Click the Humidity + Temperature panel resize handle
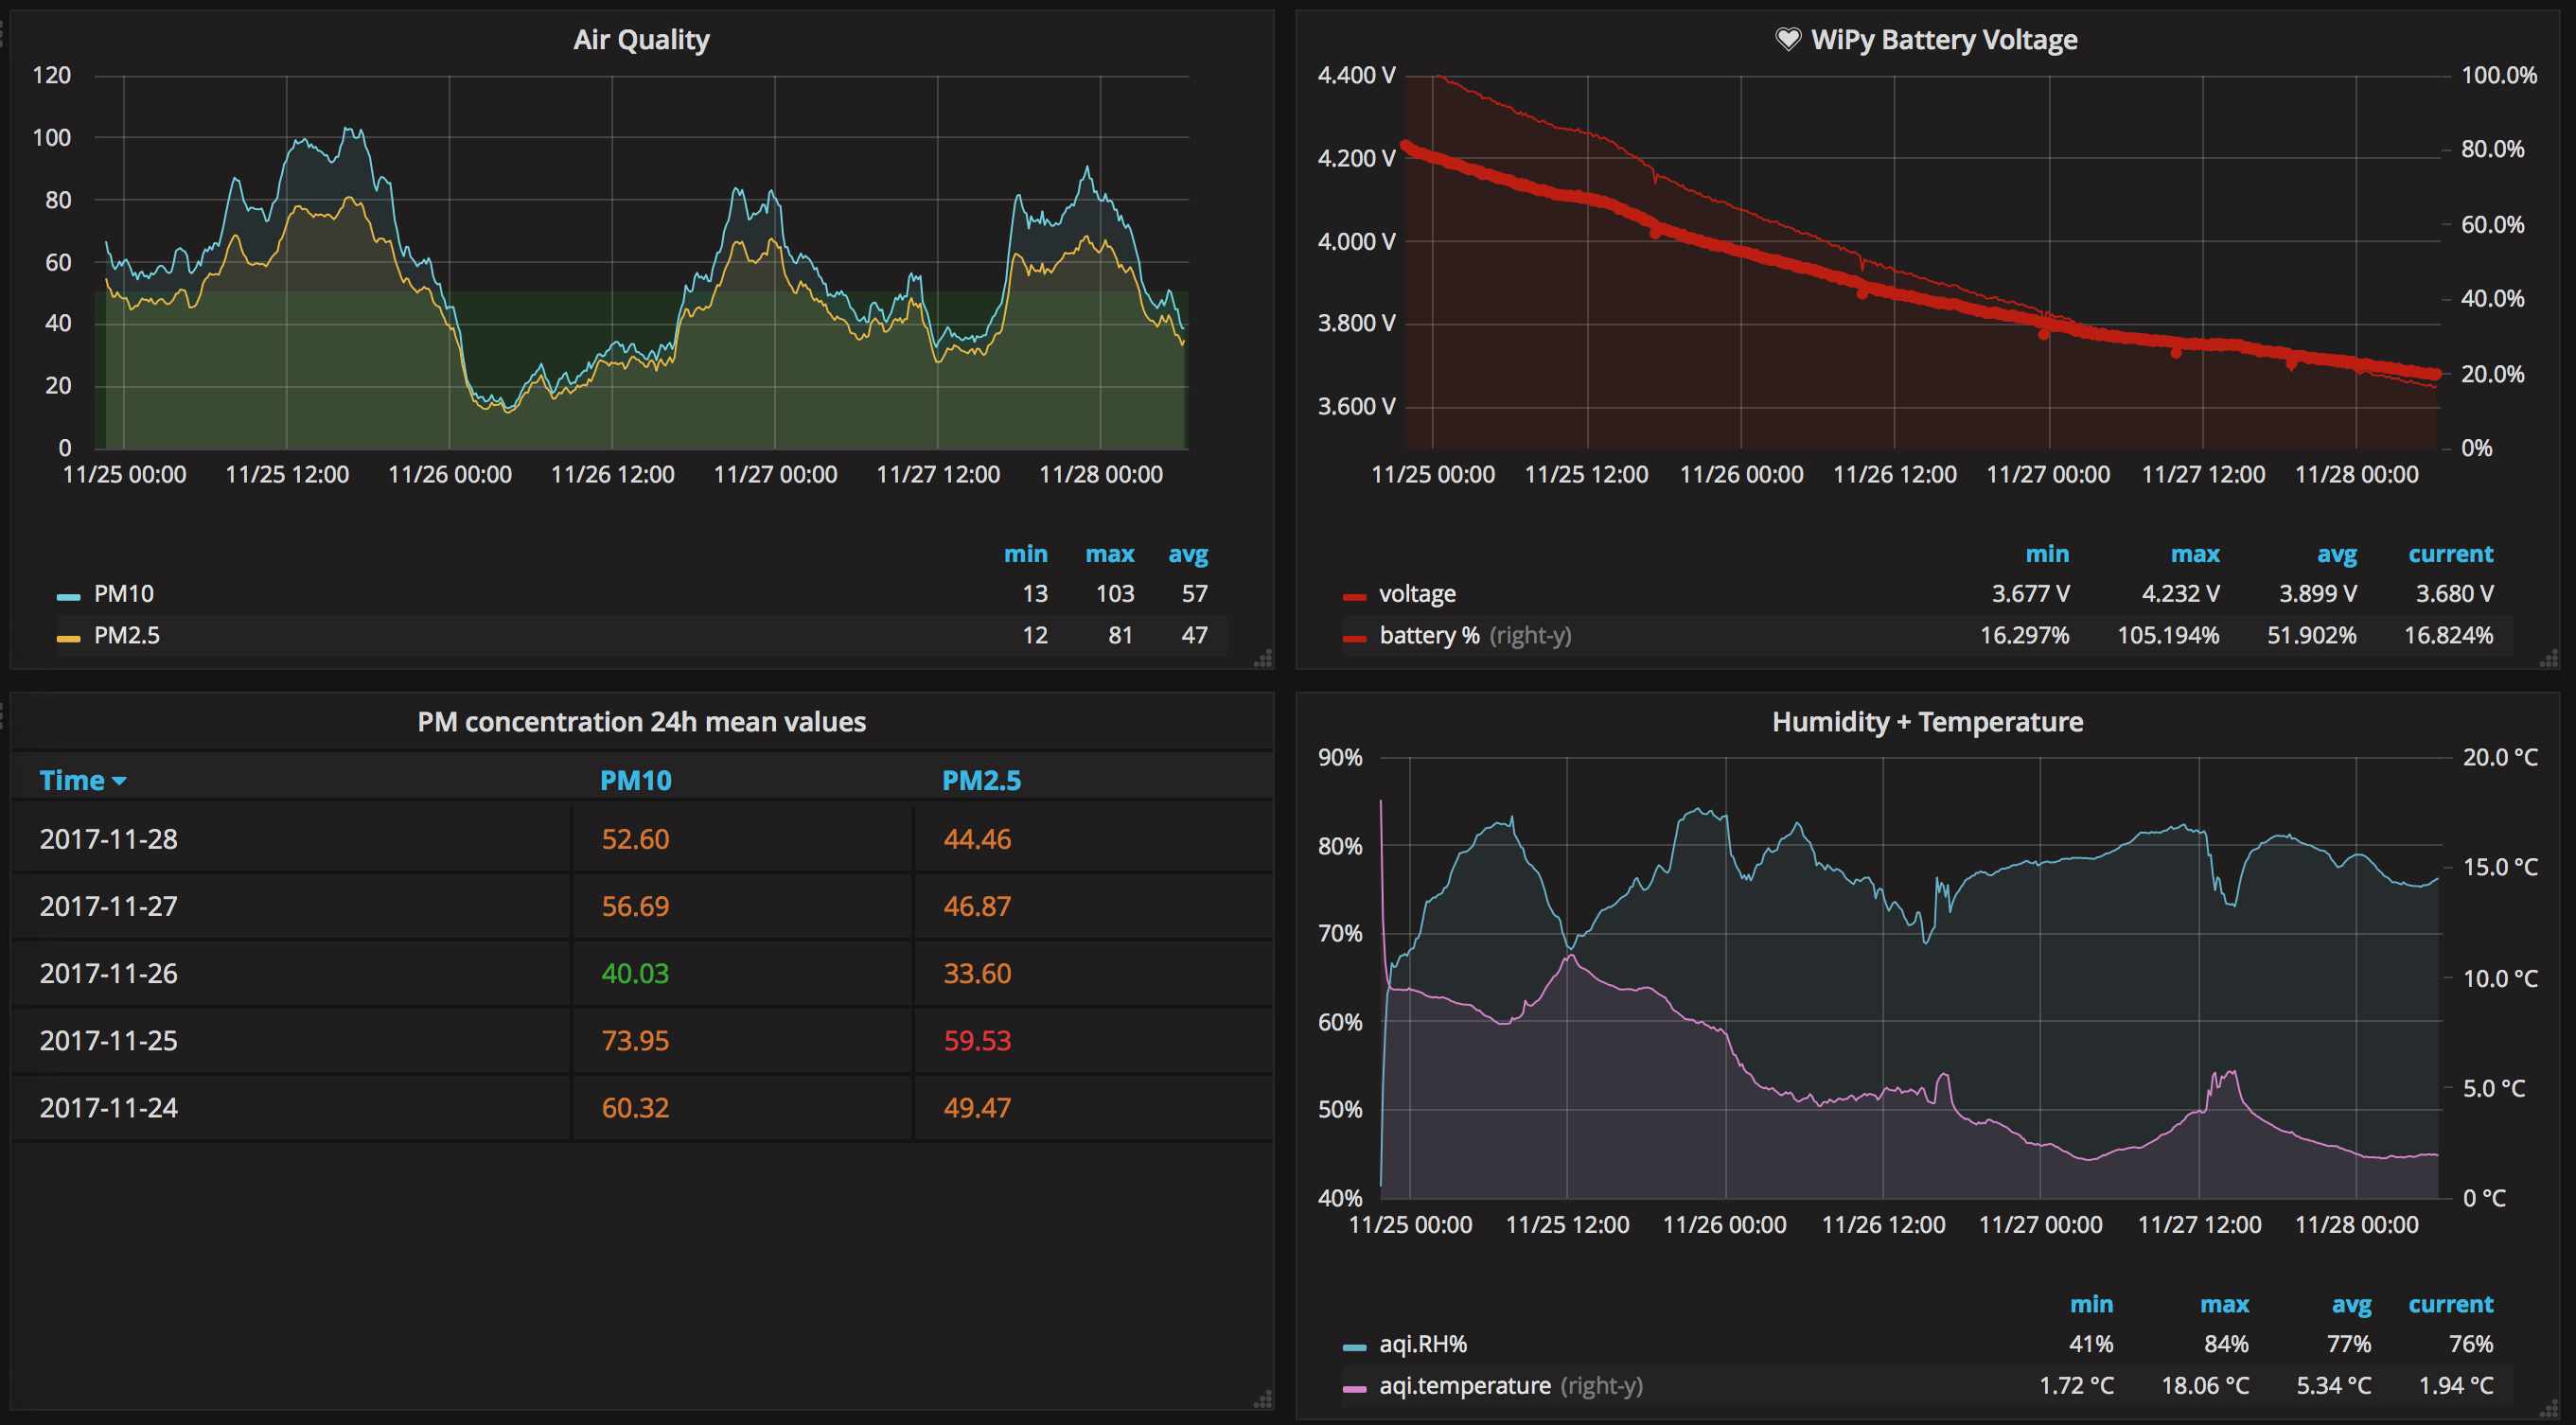The image size is (2576, 1425). [2549, 1409]
